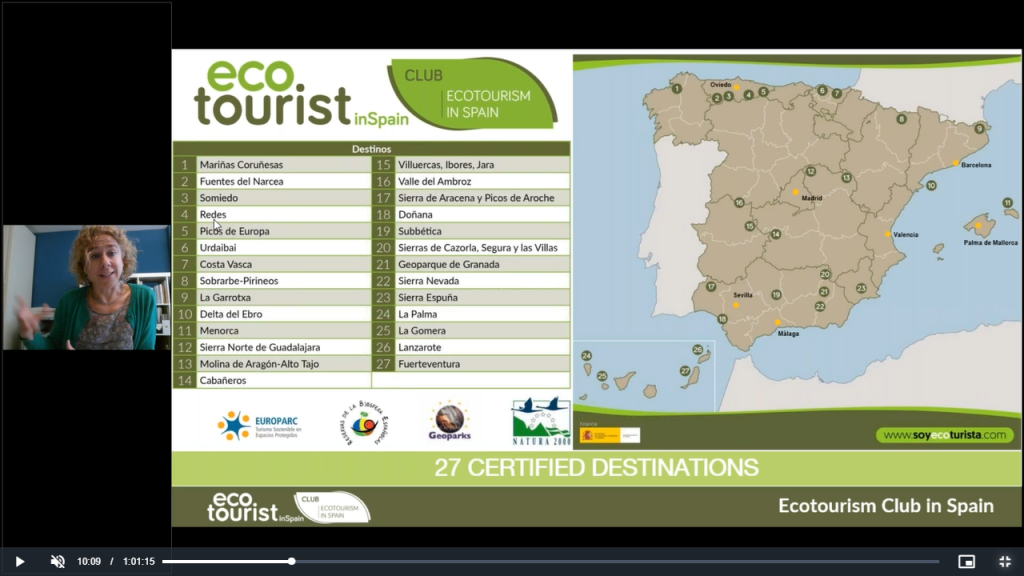Screen dimensions: 1024x576
Task: Click the EUROPARC logo
Action: pos(259,426)
